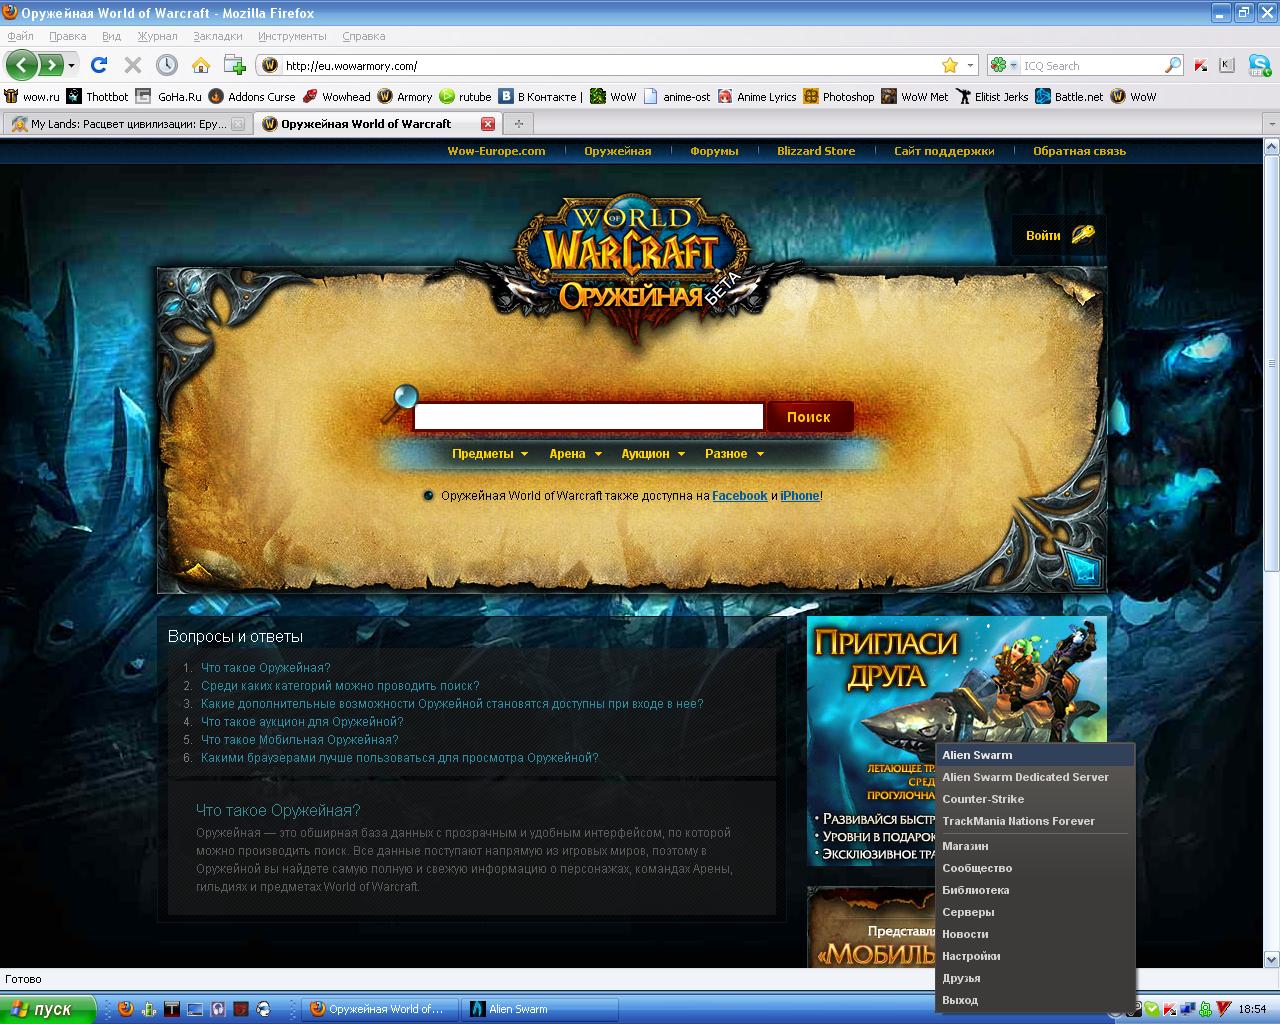Click the magnifier in the ICQ Search box
Viewport: 1280px width, 1024px height.
(x=1173, y=65)
